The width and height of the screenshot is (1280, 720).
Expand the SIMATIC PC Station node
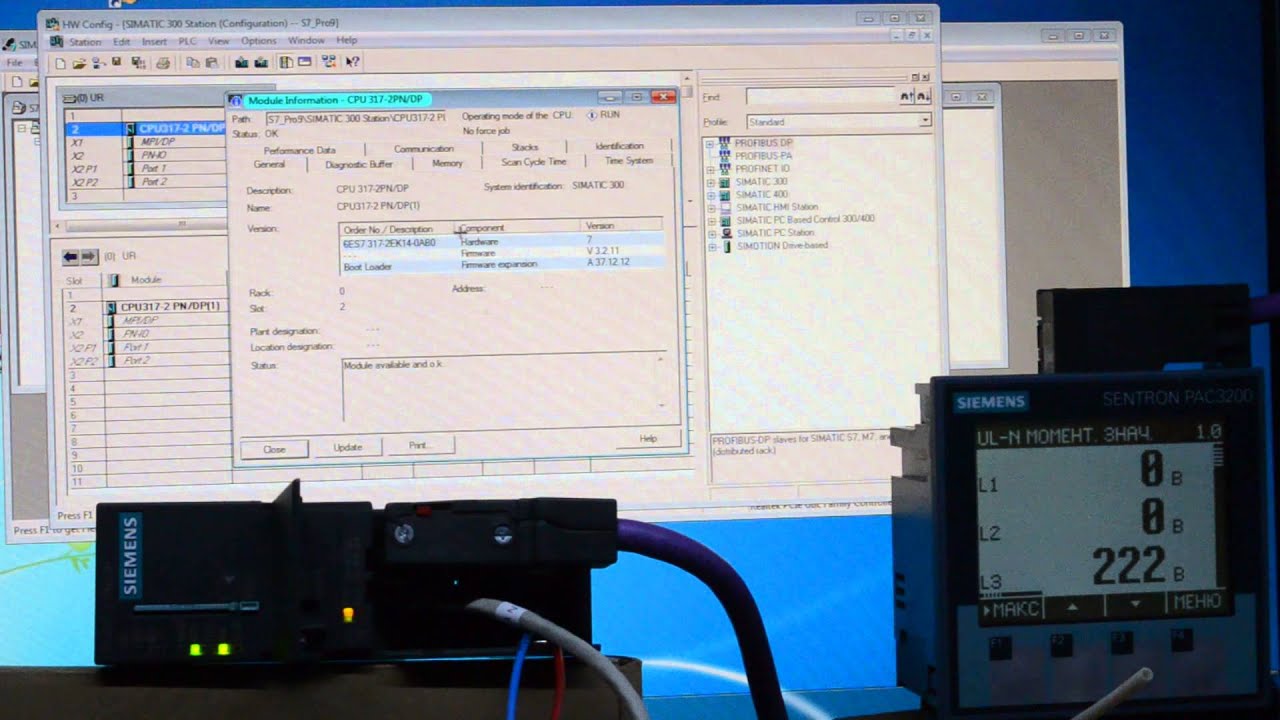pos(711,233)
